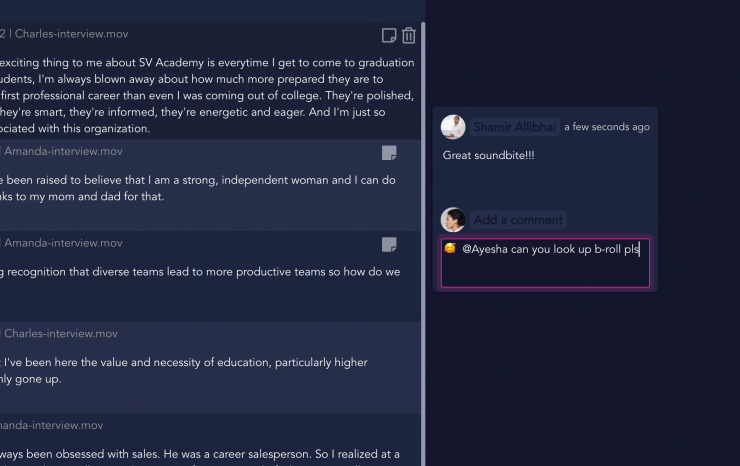Screen dimensions: 740x466
Task: Click Amanda-interview.mov label above 'independent woman' text
Action: point(63,152)
